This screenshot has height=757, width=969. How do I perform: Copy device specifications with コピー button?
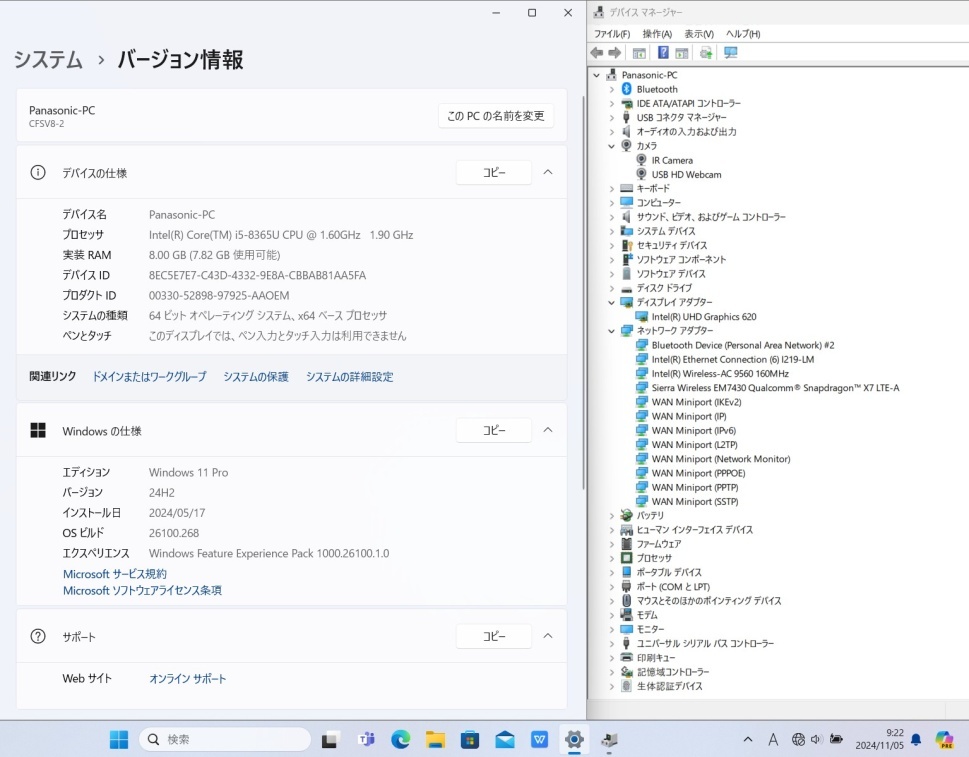494,172
